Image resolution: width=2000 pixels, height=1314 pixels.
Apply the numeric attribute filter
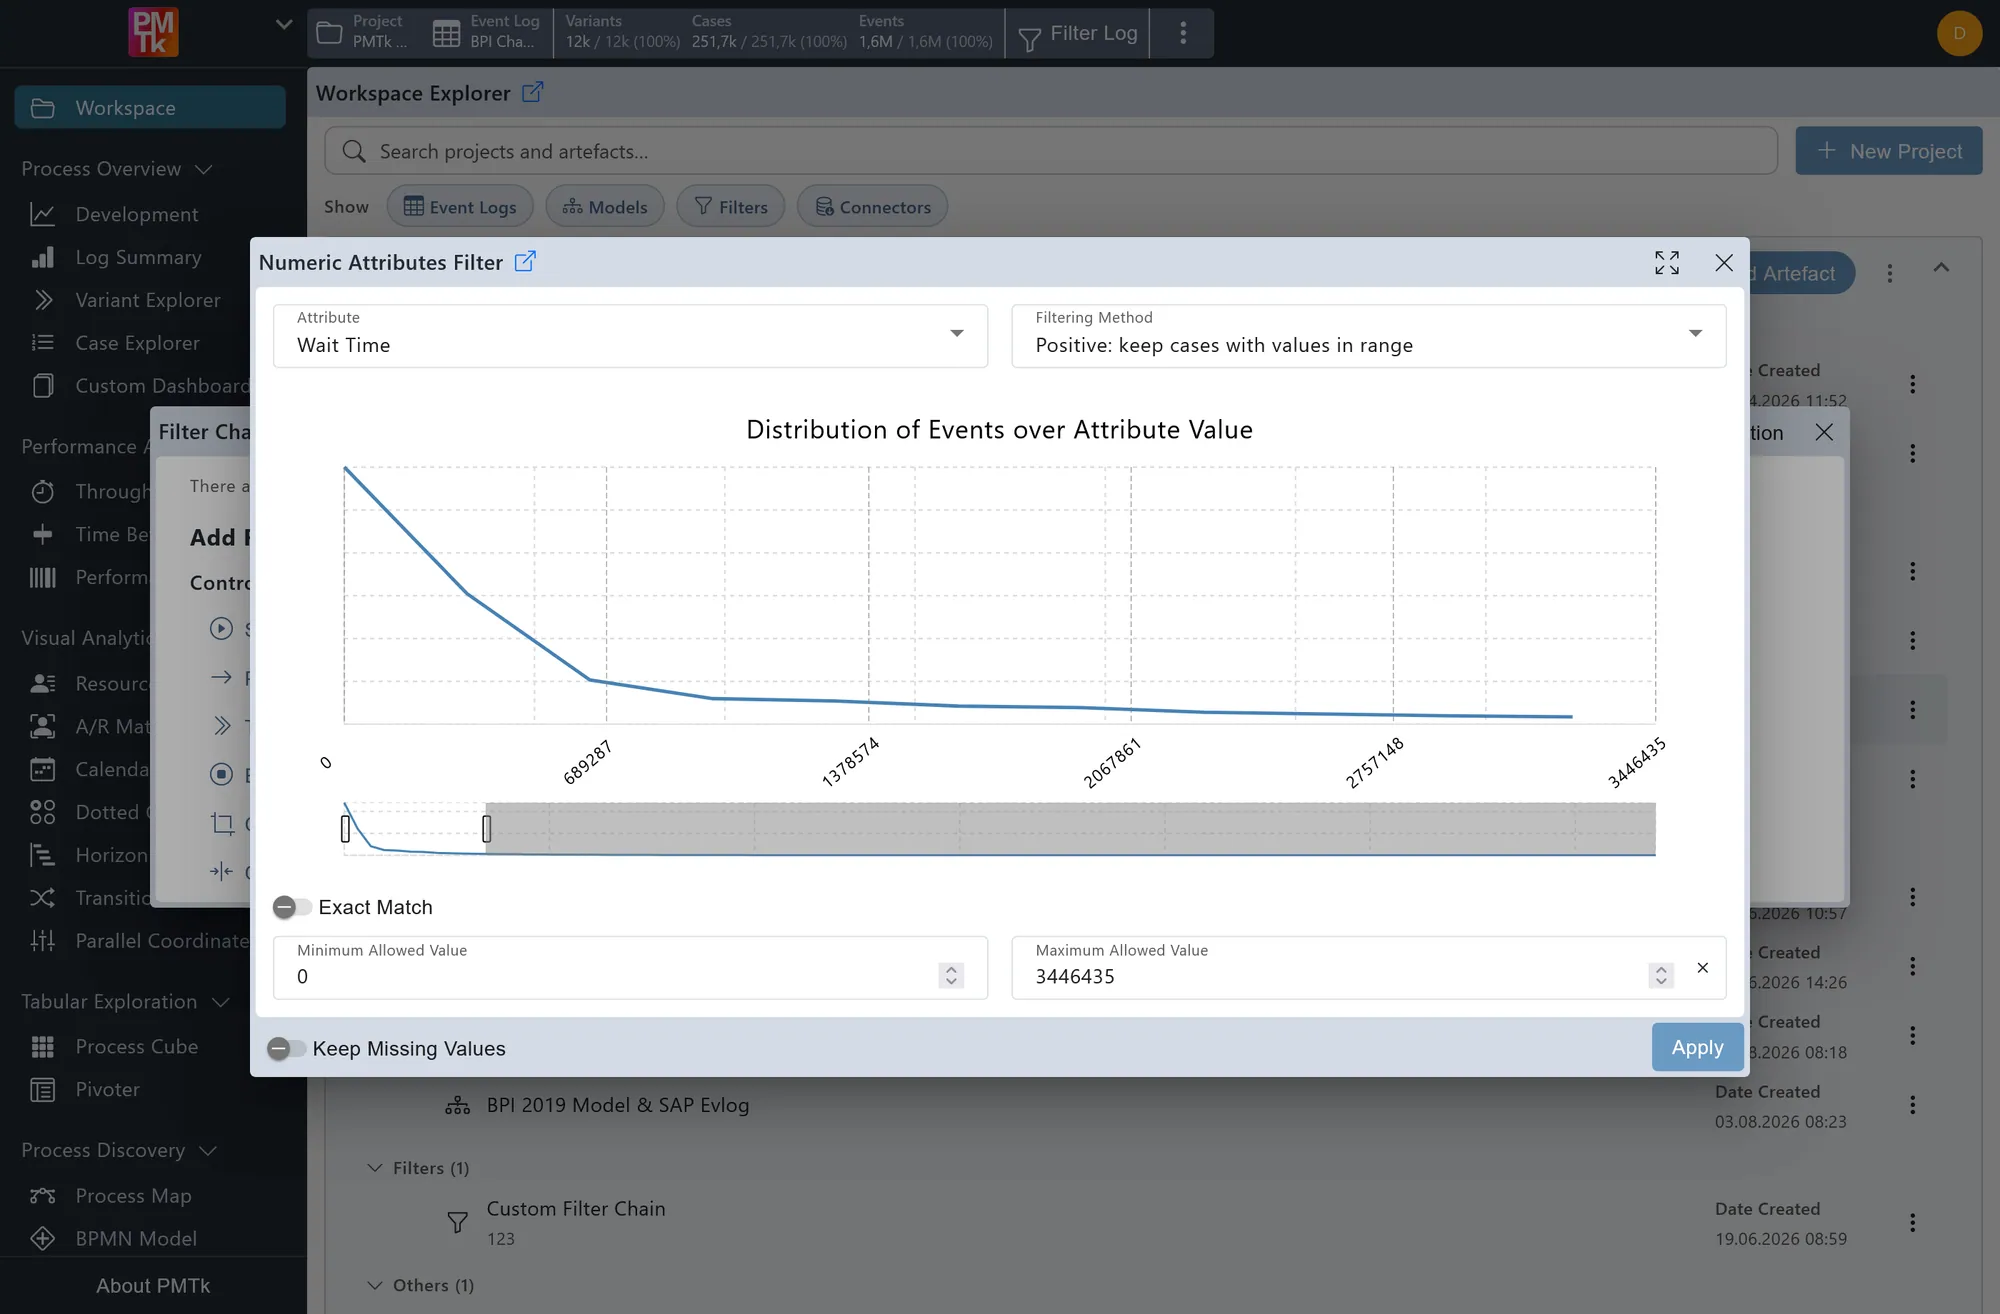pos(1697,1047)
